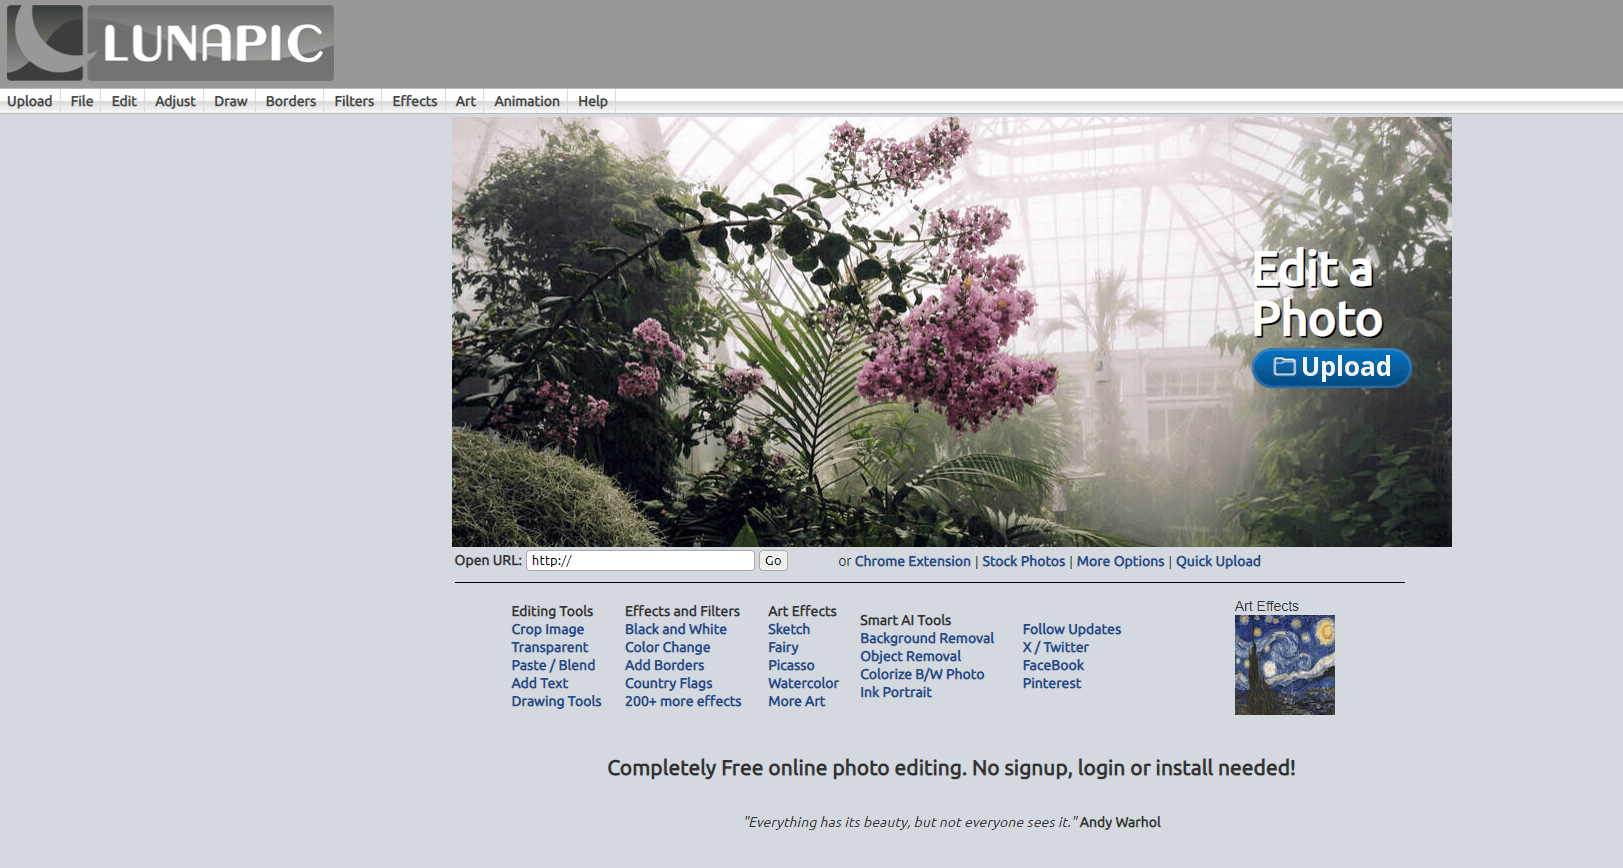Open the Animation menu
The height and width of the screenshot is (868, 1623).
526,101
